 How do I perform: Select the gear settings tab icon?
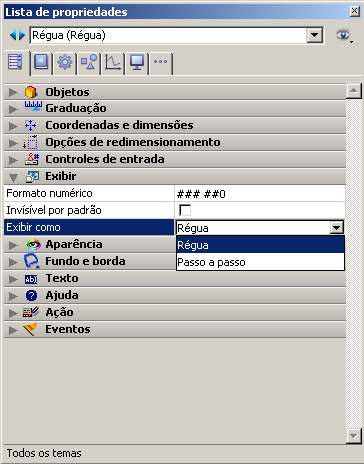[65, 62]
